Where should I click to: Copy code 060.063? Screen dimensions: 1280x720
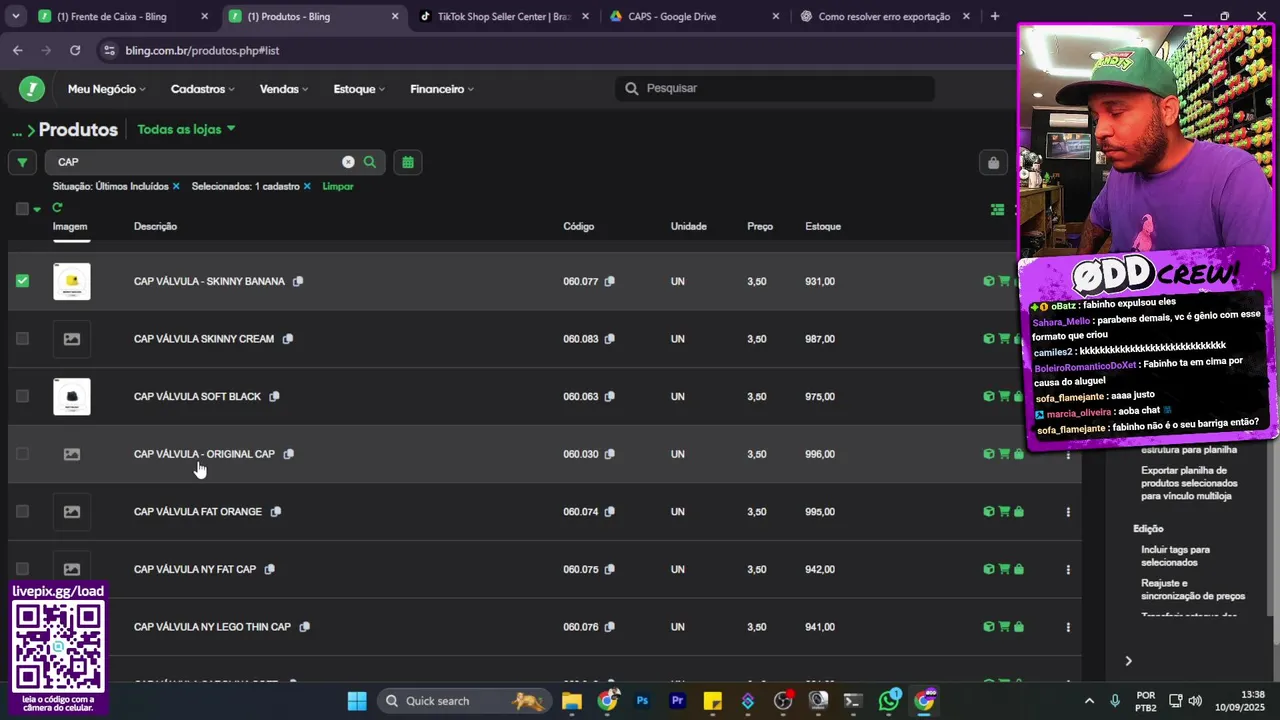[x=609, y=396]
